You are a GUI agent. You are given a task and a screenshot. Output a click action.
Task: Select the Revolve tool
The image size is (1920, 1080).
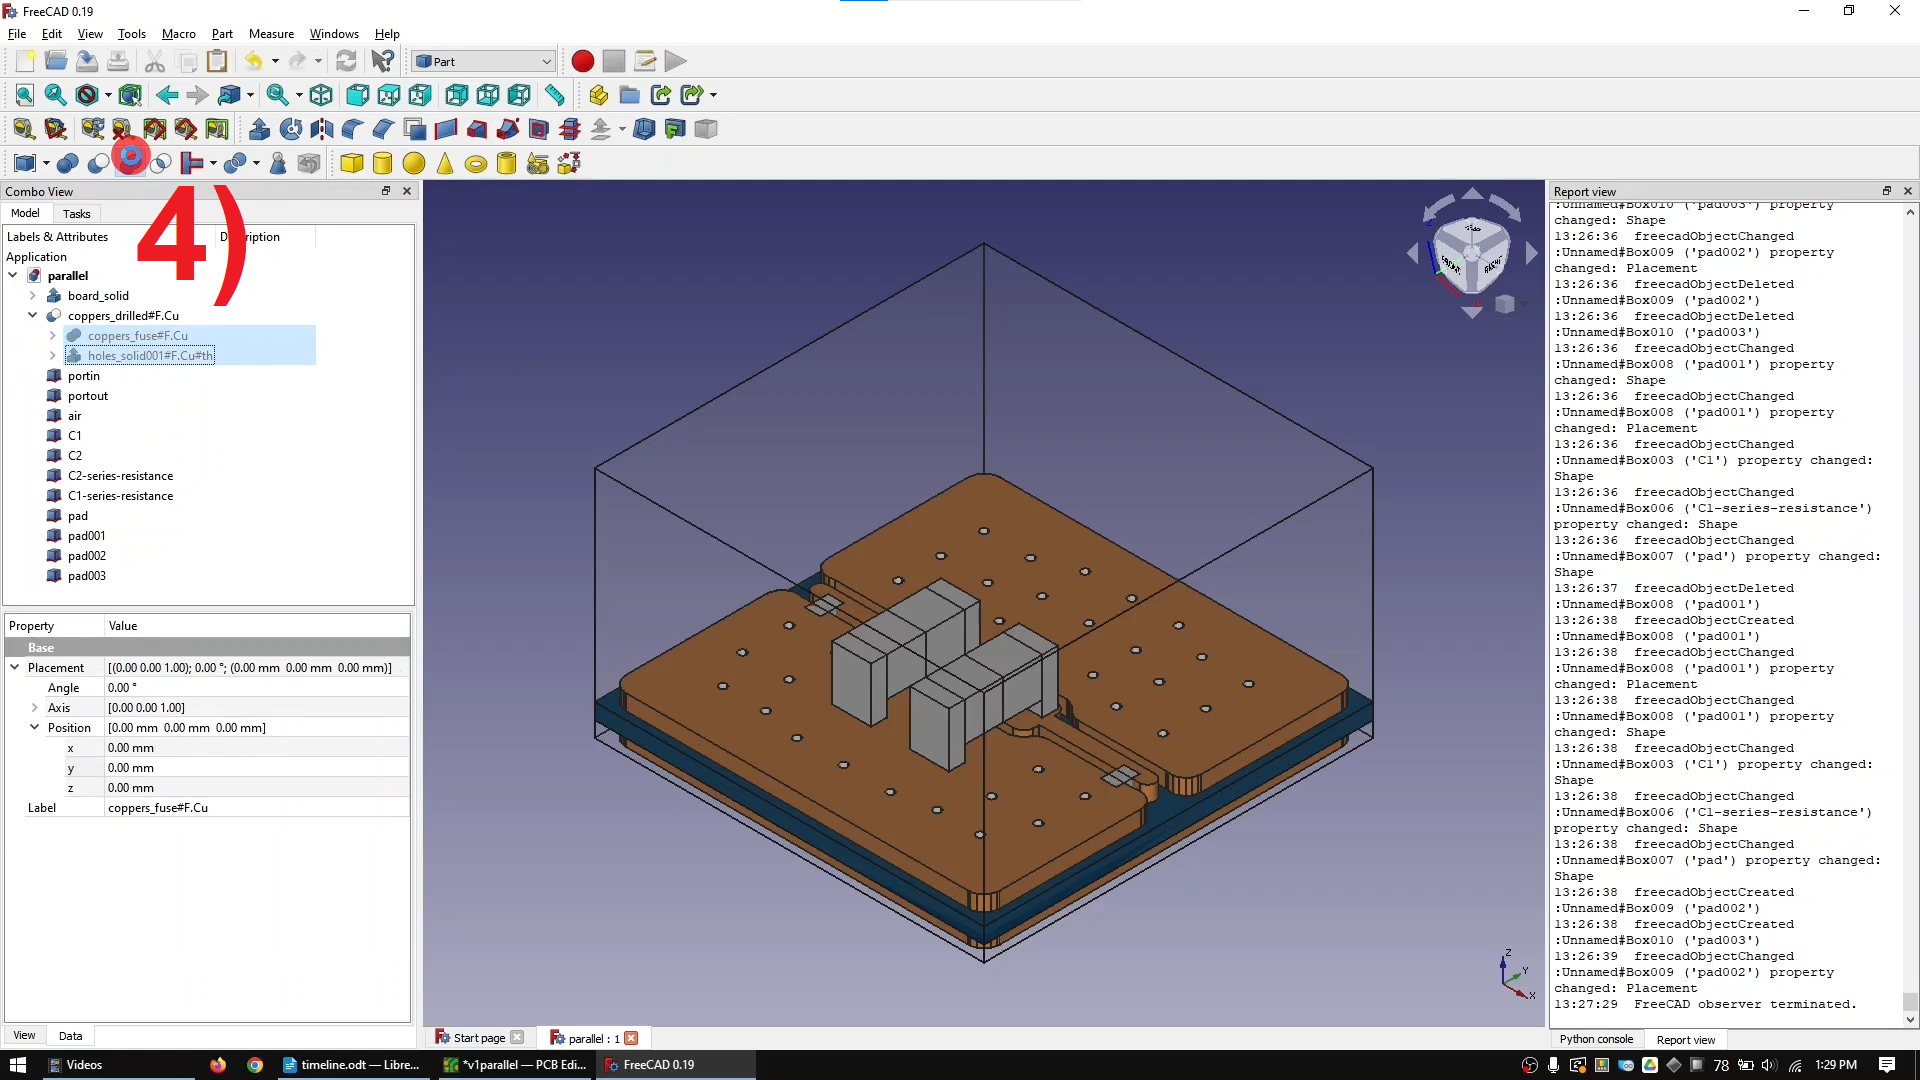tap(290, 128)
